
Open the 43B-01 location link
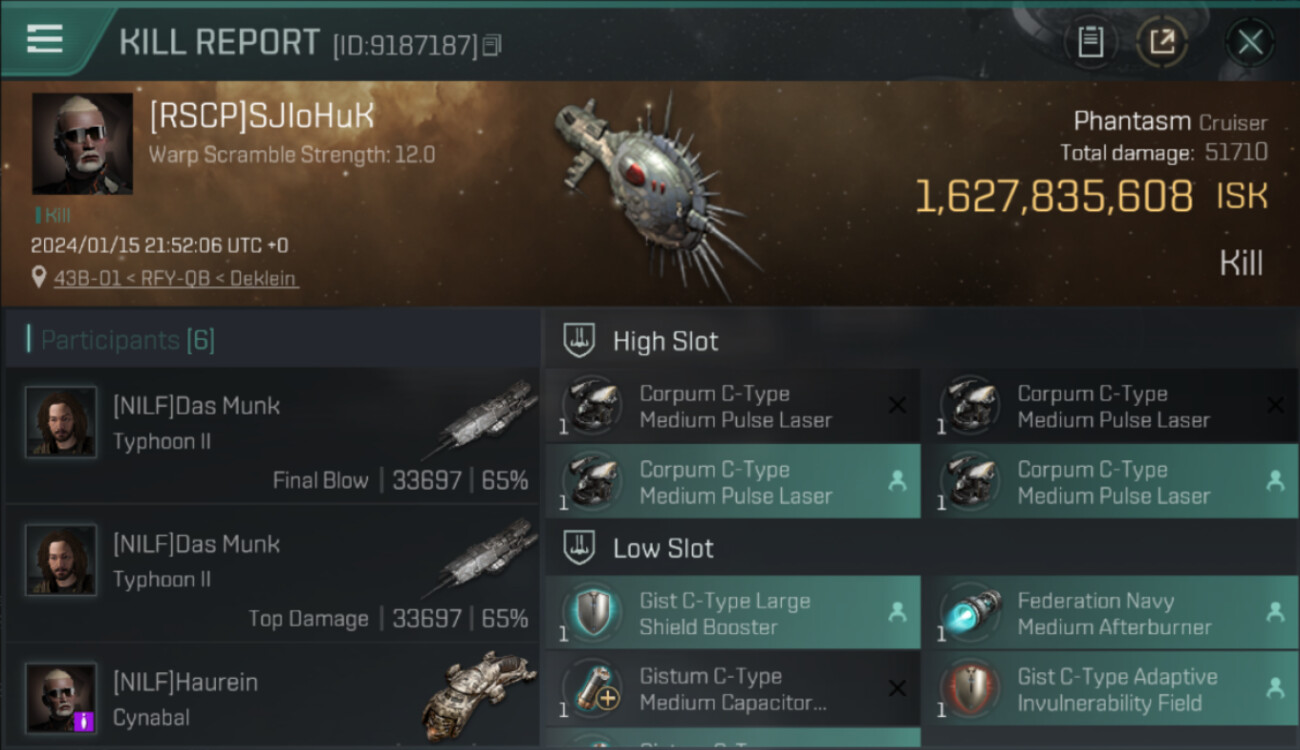coord(175,279)
